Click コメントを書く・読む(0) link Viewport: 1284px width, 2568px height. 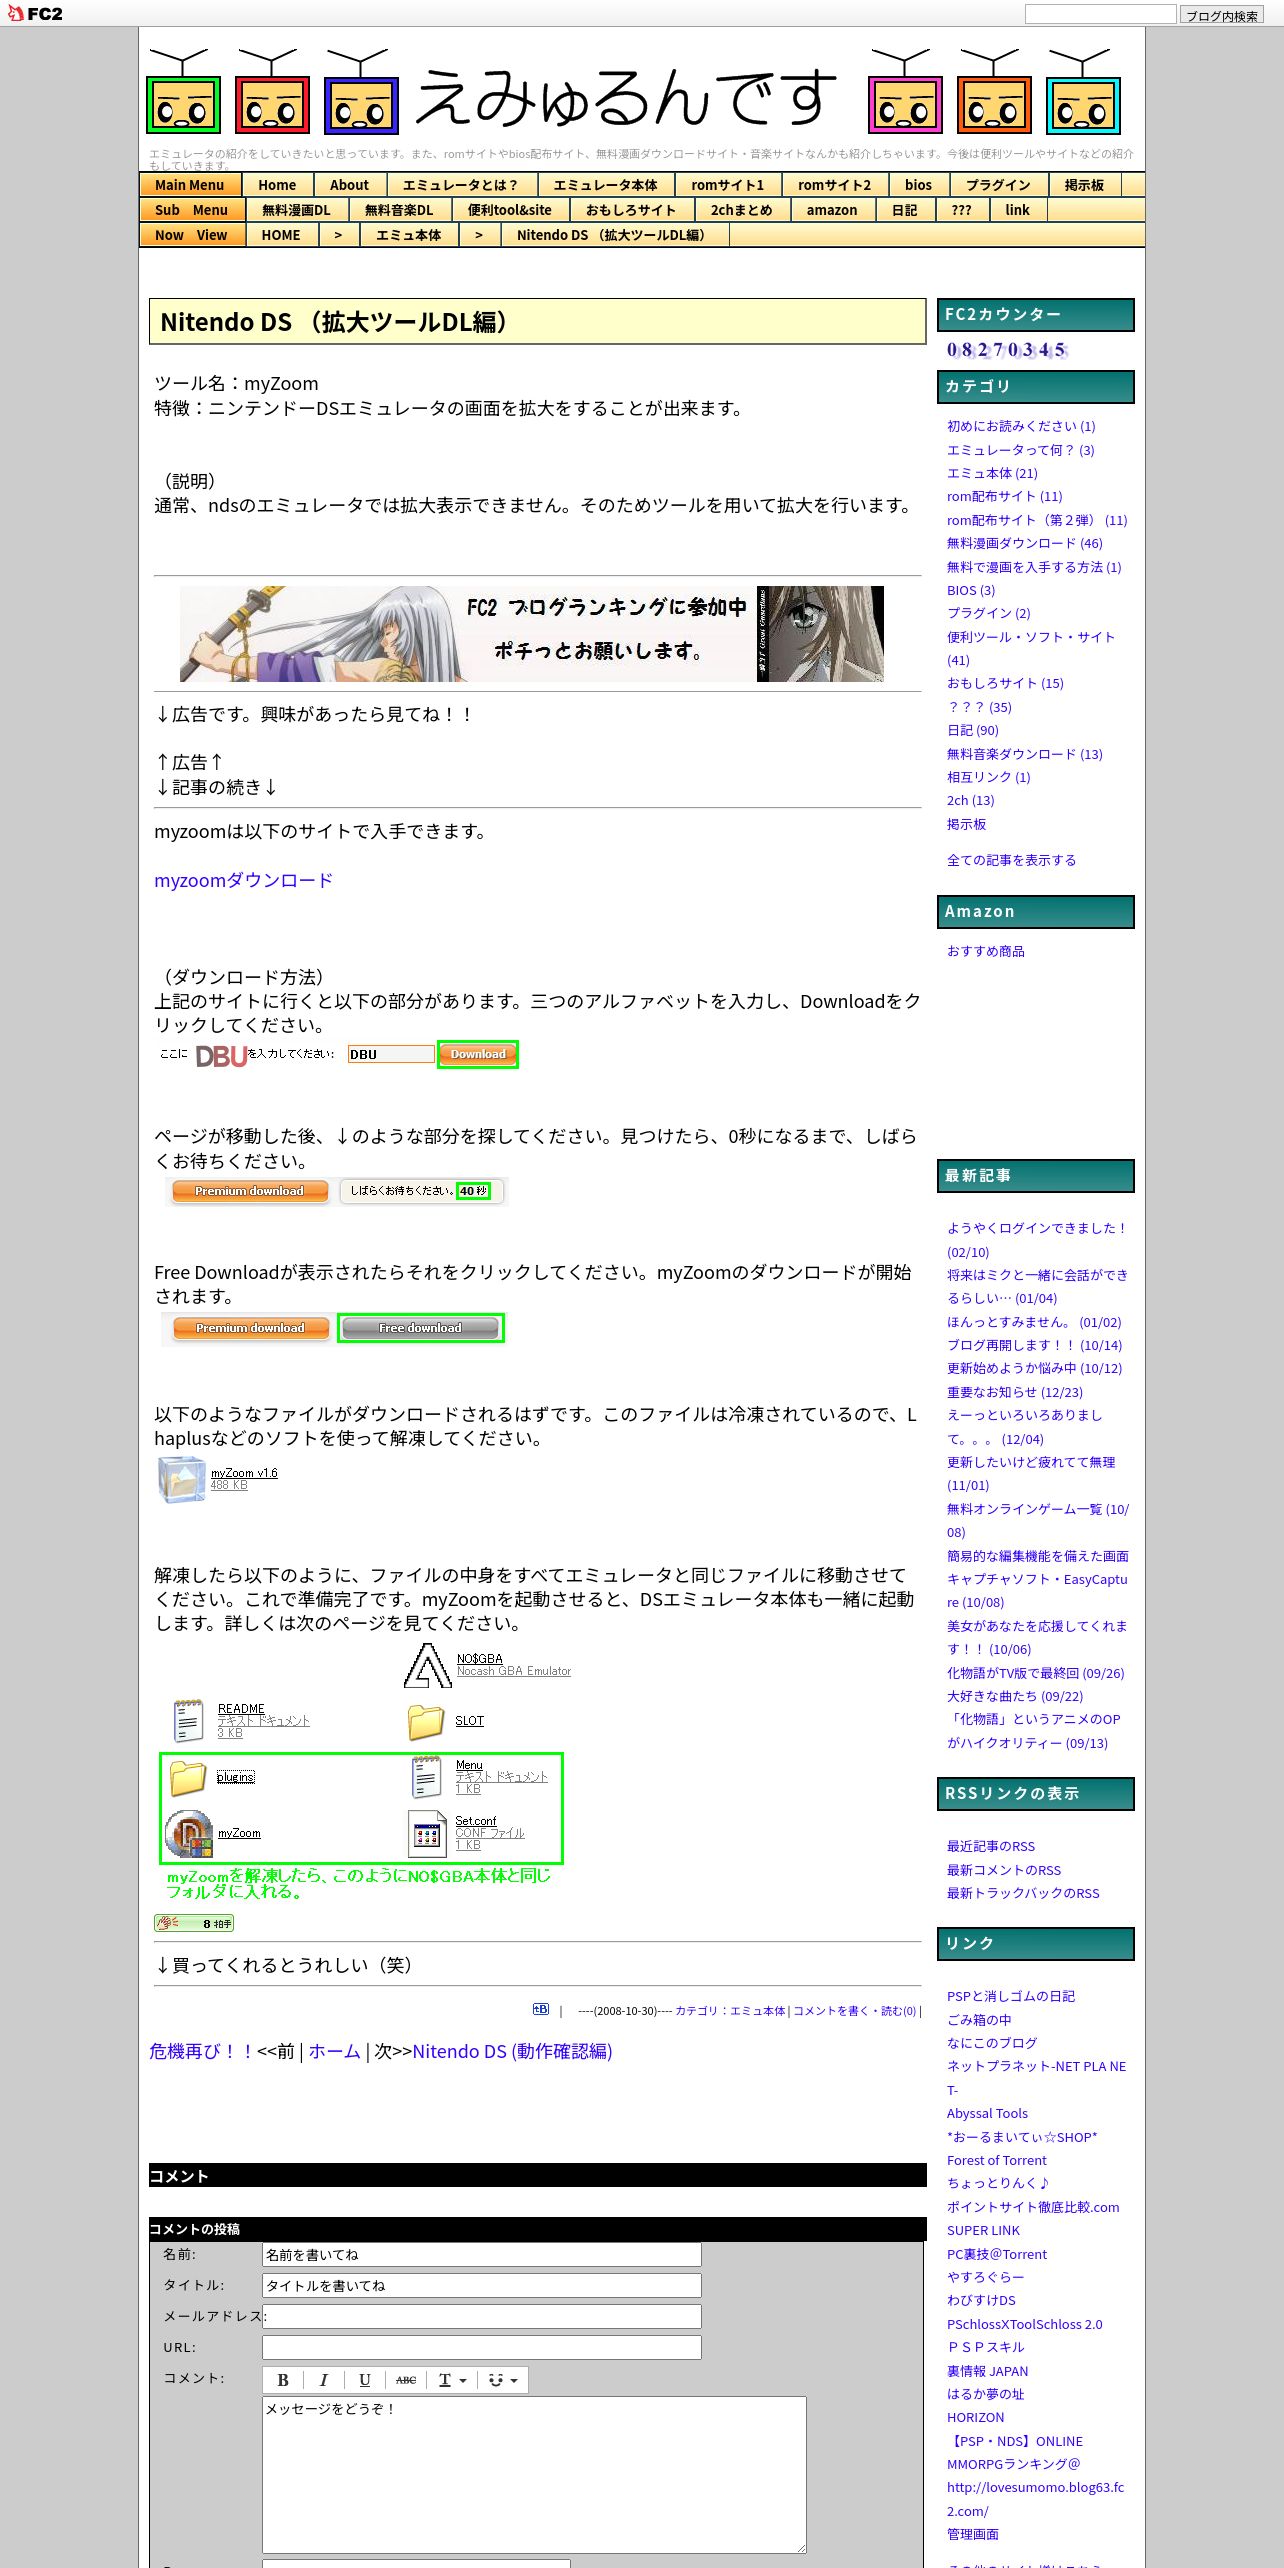tap(854, 2010)
